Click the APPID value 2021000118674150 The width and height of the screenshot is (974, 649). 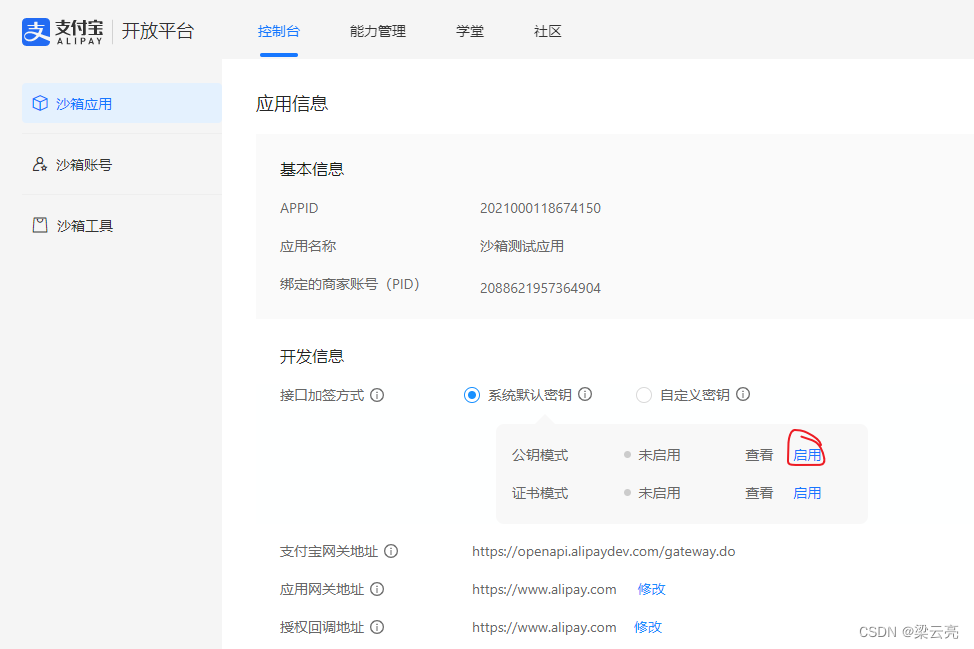[x=540, y=208]
